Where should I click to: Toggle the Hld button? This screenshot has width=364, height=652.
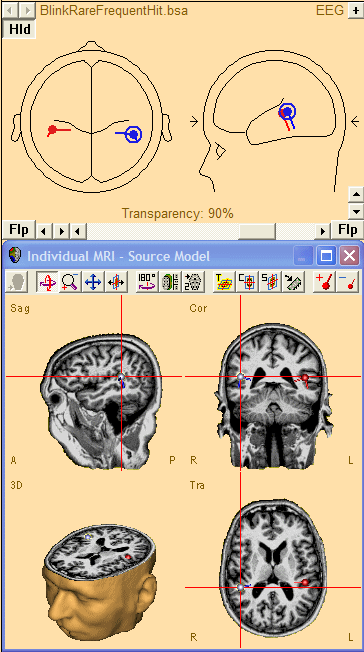(x=20, y=30)
